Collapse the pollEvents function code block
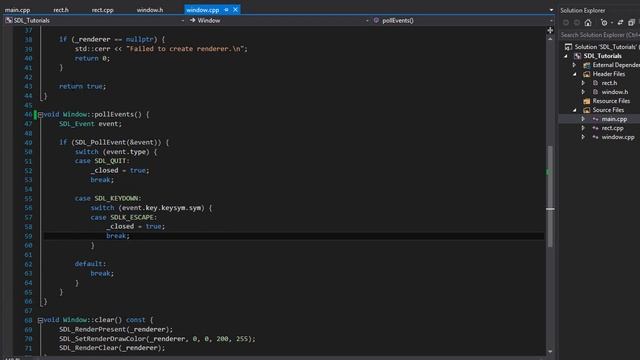The width and height of the screenshot is (640, 360). (40, 115)
